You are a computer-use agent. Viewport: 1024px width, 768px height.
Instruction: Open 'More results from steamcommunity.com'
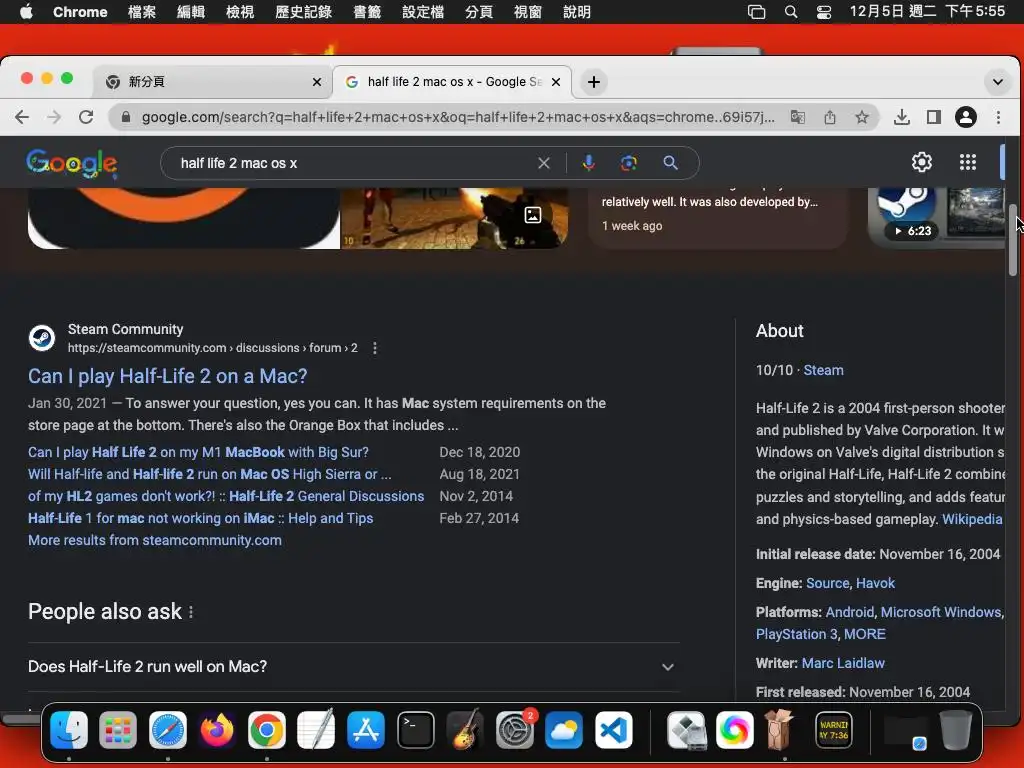(155, 540)
